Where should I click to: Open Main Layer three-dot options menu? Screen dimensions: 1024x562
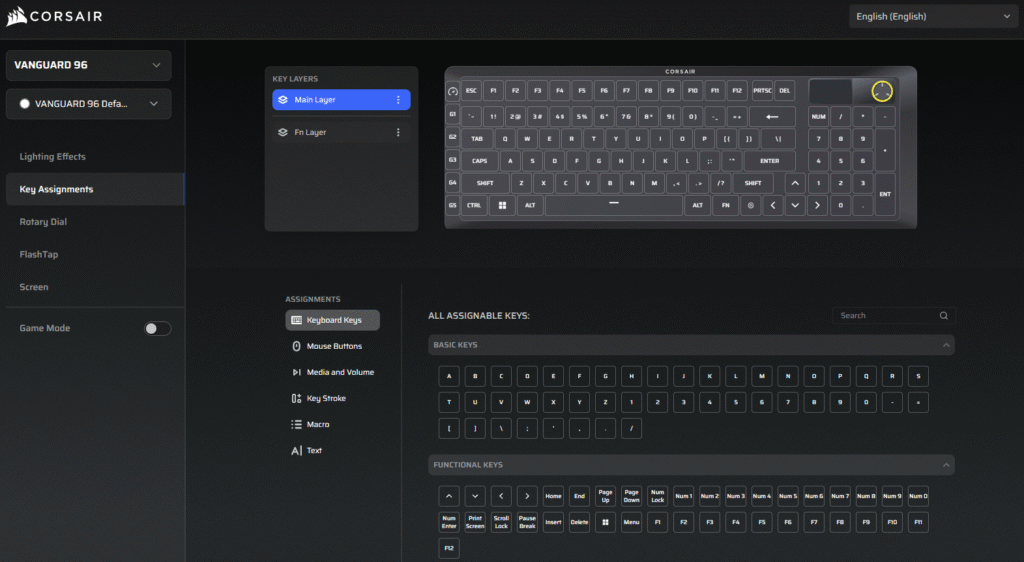(398, 100)
